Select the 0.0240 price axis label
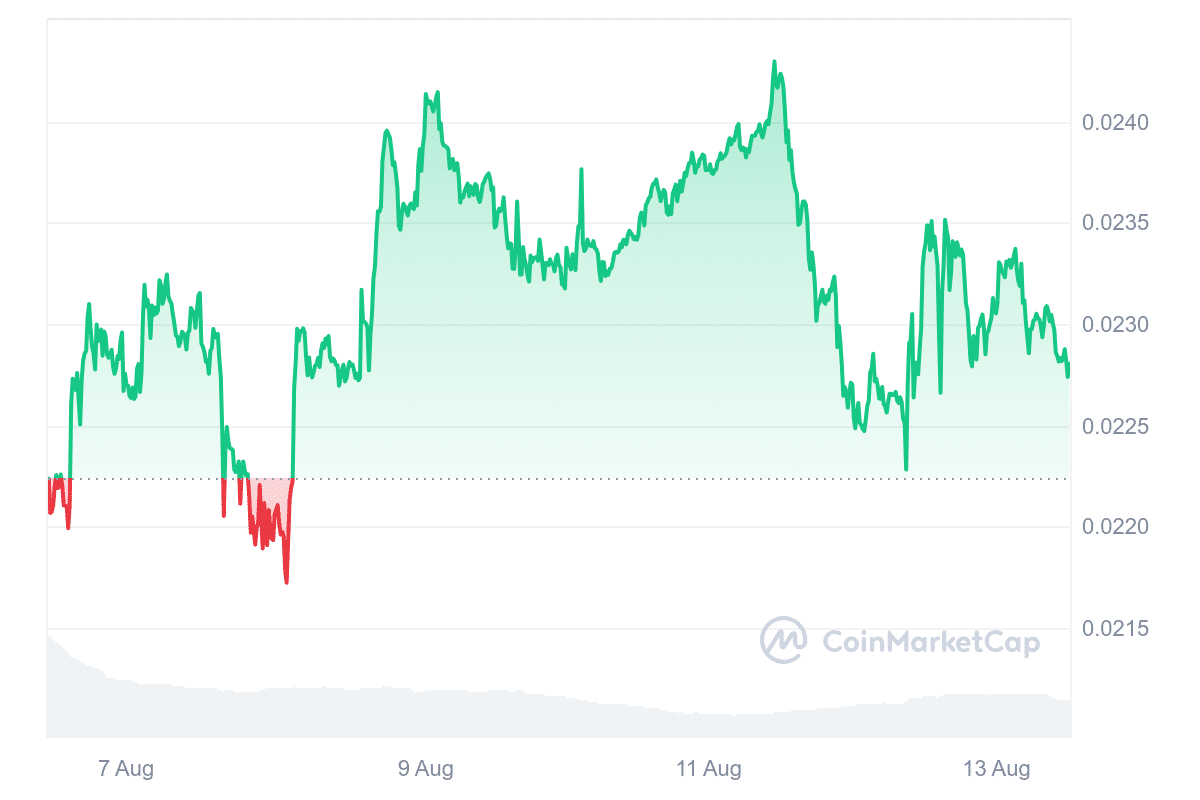Screen dimensions: 1200x800 (x=1115, y=123)
